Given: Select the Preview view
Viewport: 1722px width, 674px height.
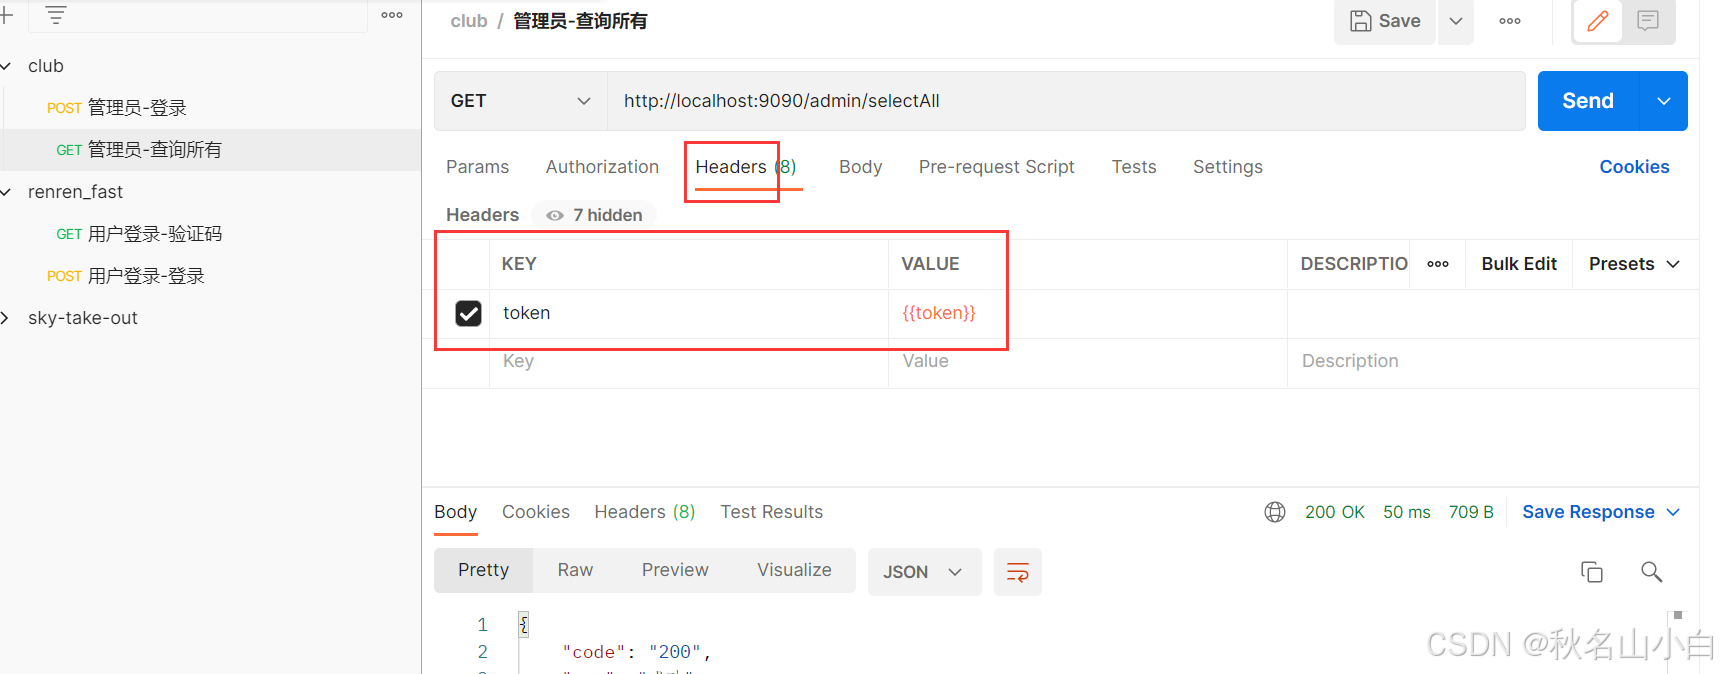Looking at the screenshot, I should pos(675,570).
